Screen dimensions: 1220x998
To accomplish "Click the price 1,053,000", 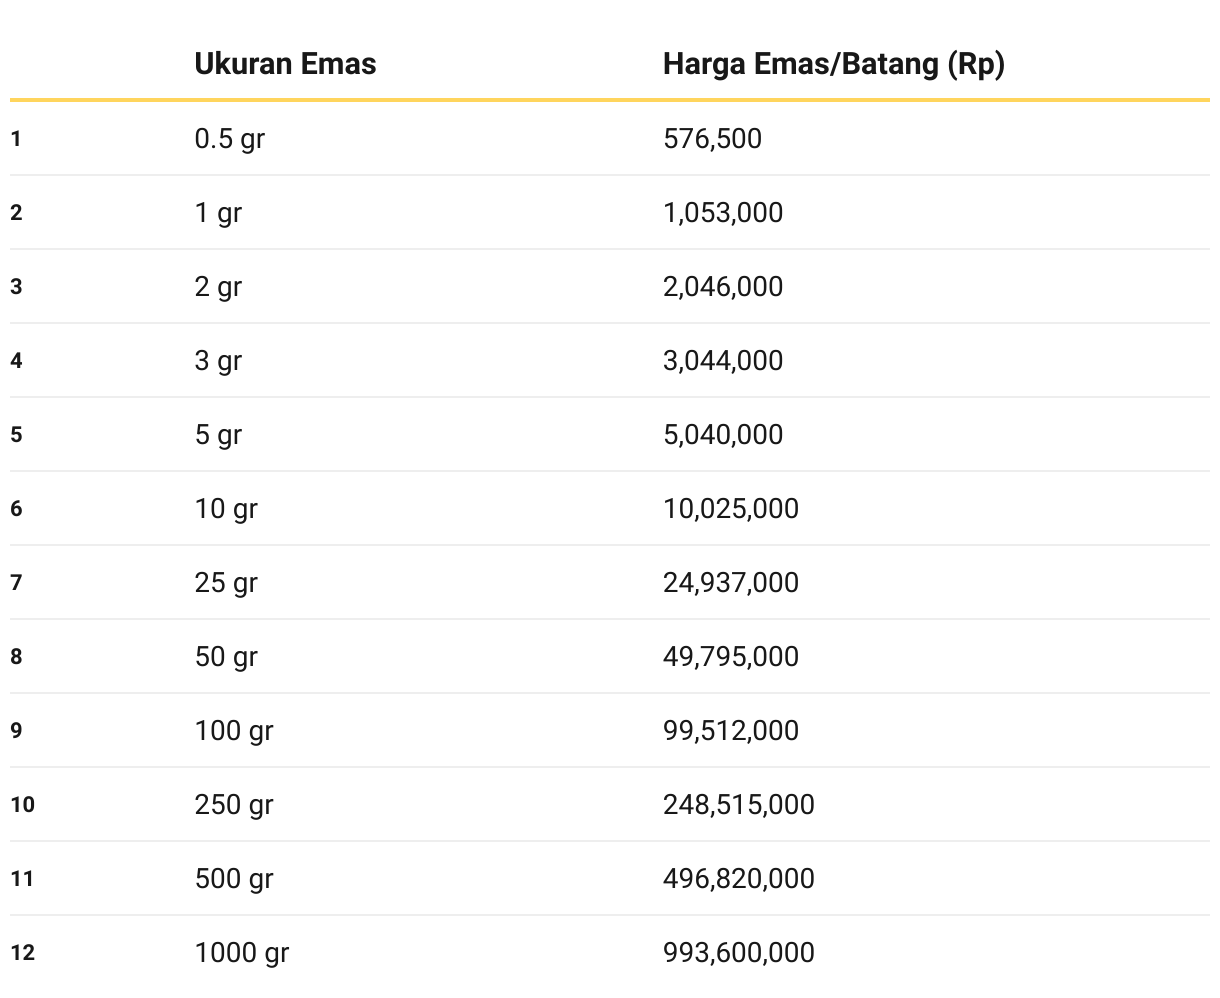I will 723,212.
